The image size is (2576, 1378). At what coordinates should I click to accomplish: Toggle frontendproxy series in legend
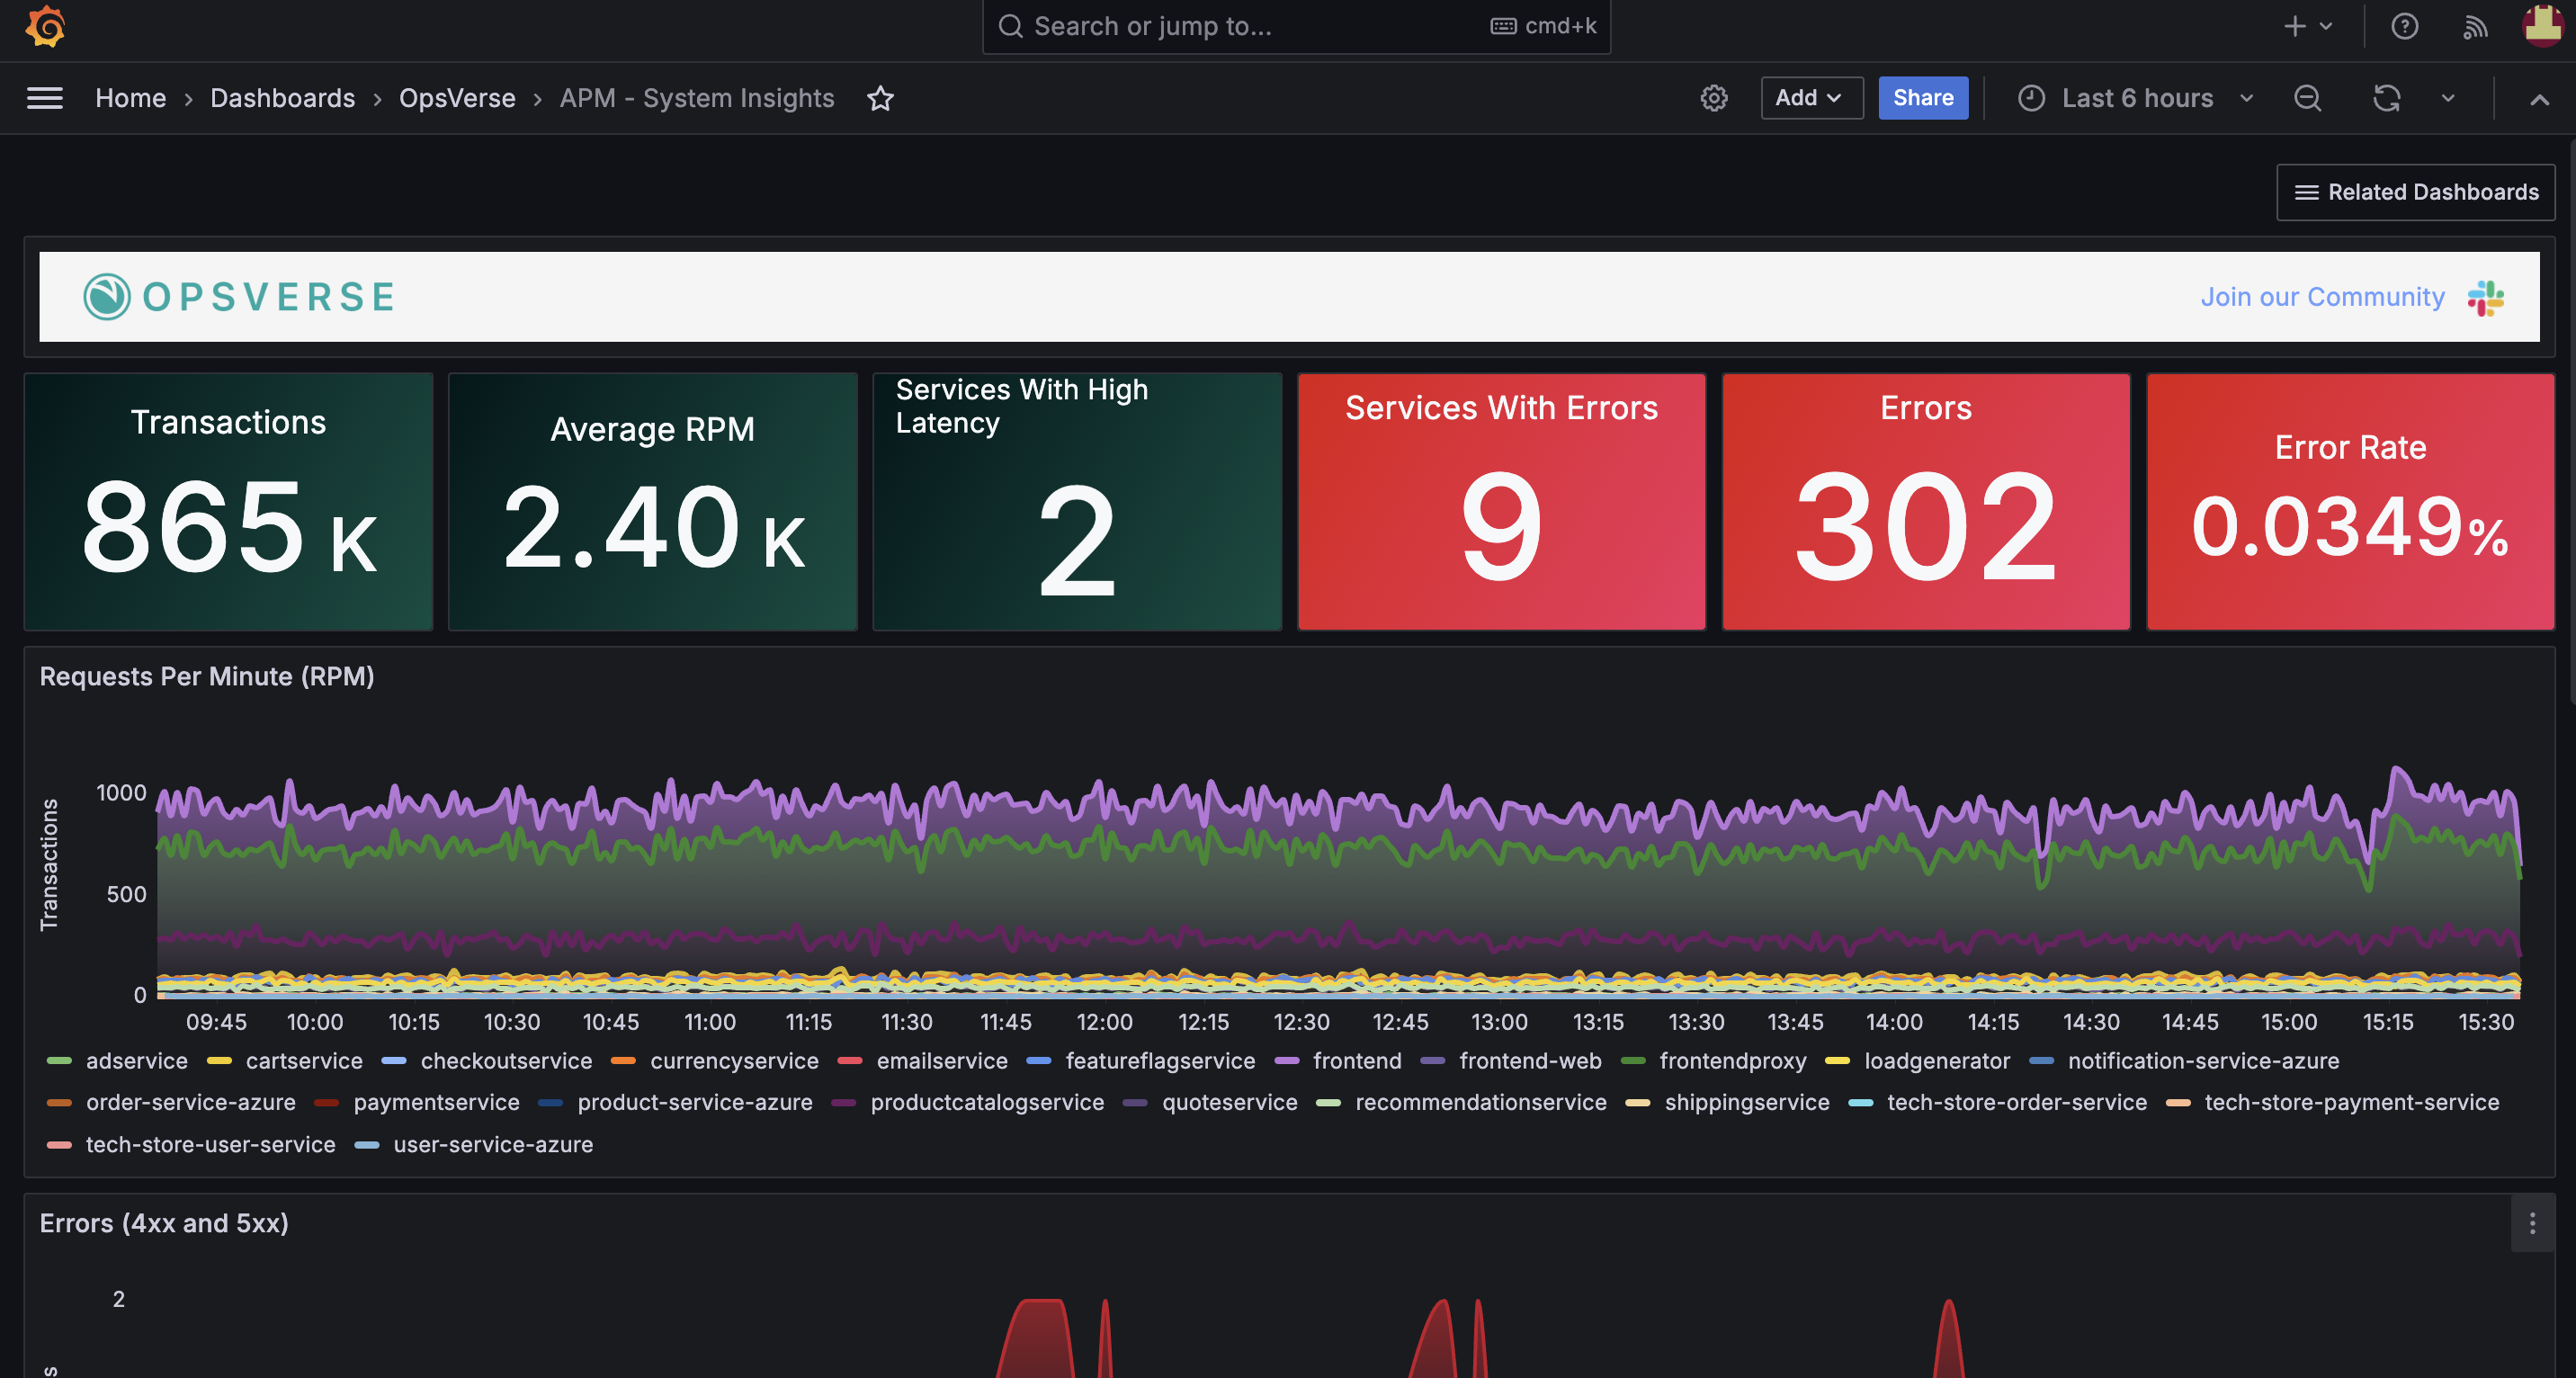coord(1733,1061)
